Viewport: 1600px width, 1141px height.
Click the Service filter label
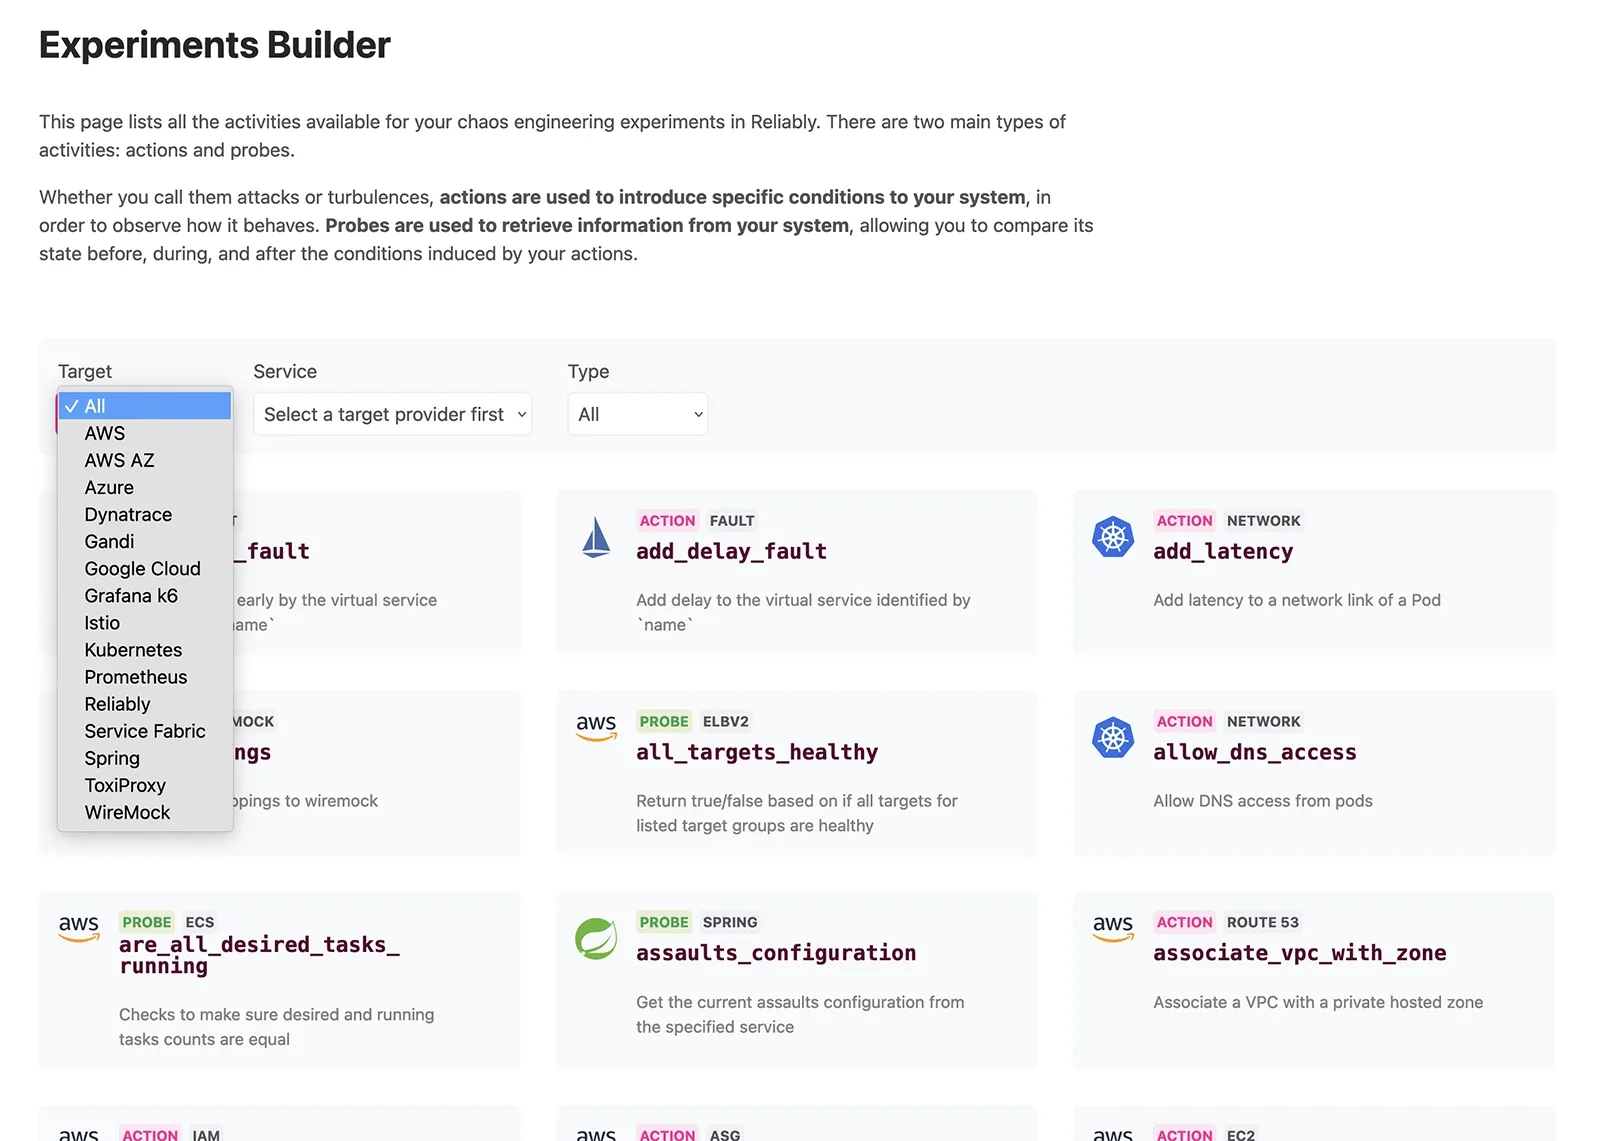[285, 371]
